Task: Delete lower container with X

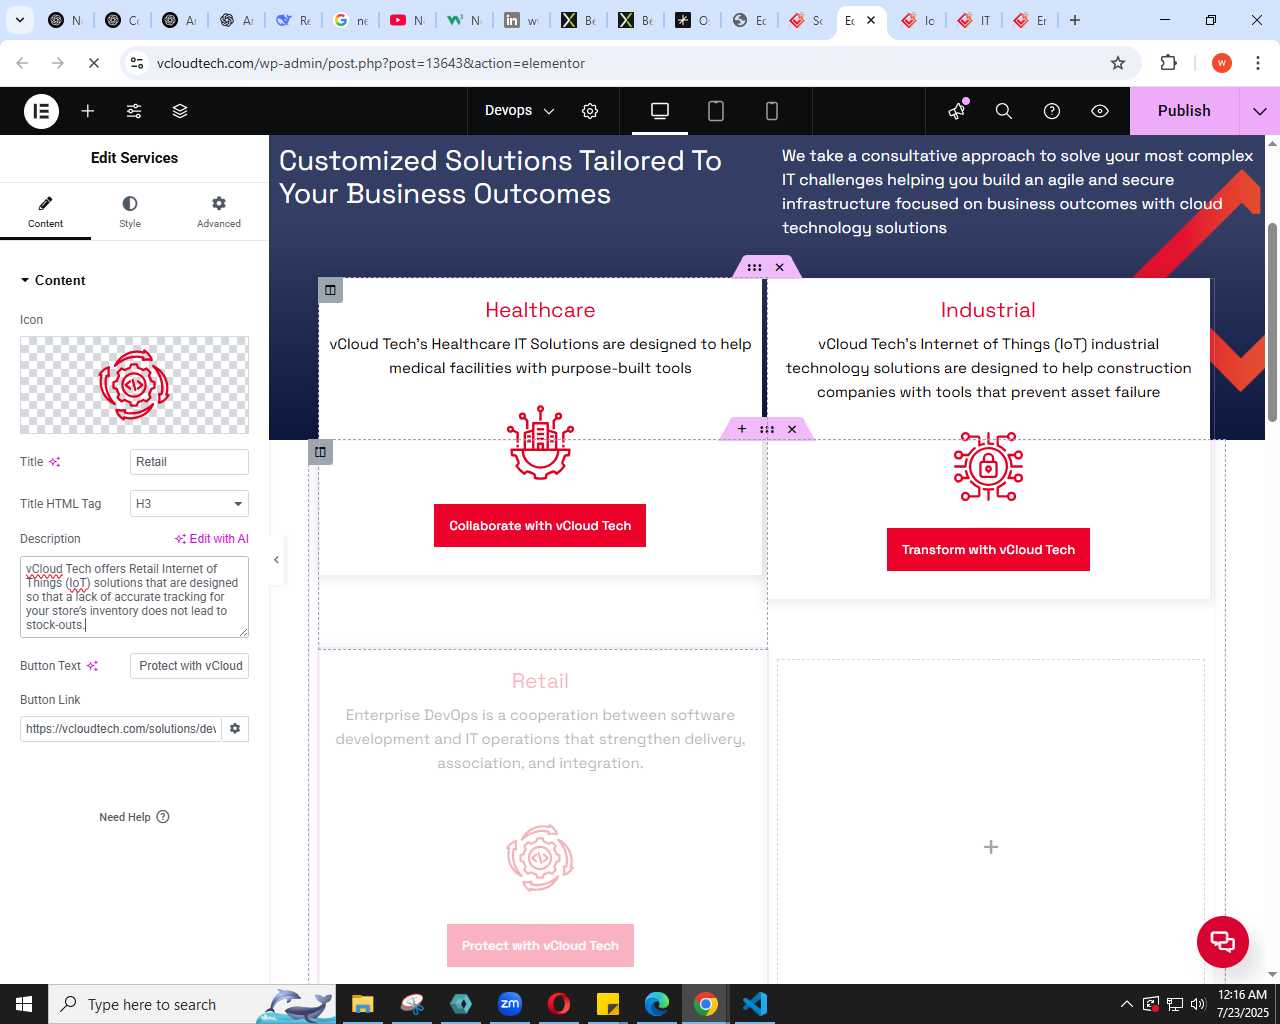Action: 792,429
